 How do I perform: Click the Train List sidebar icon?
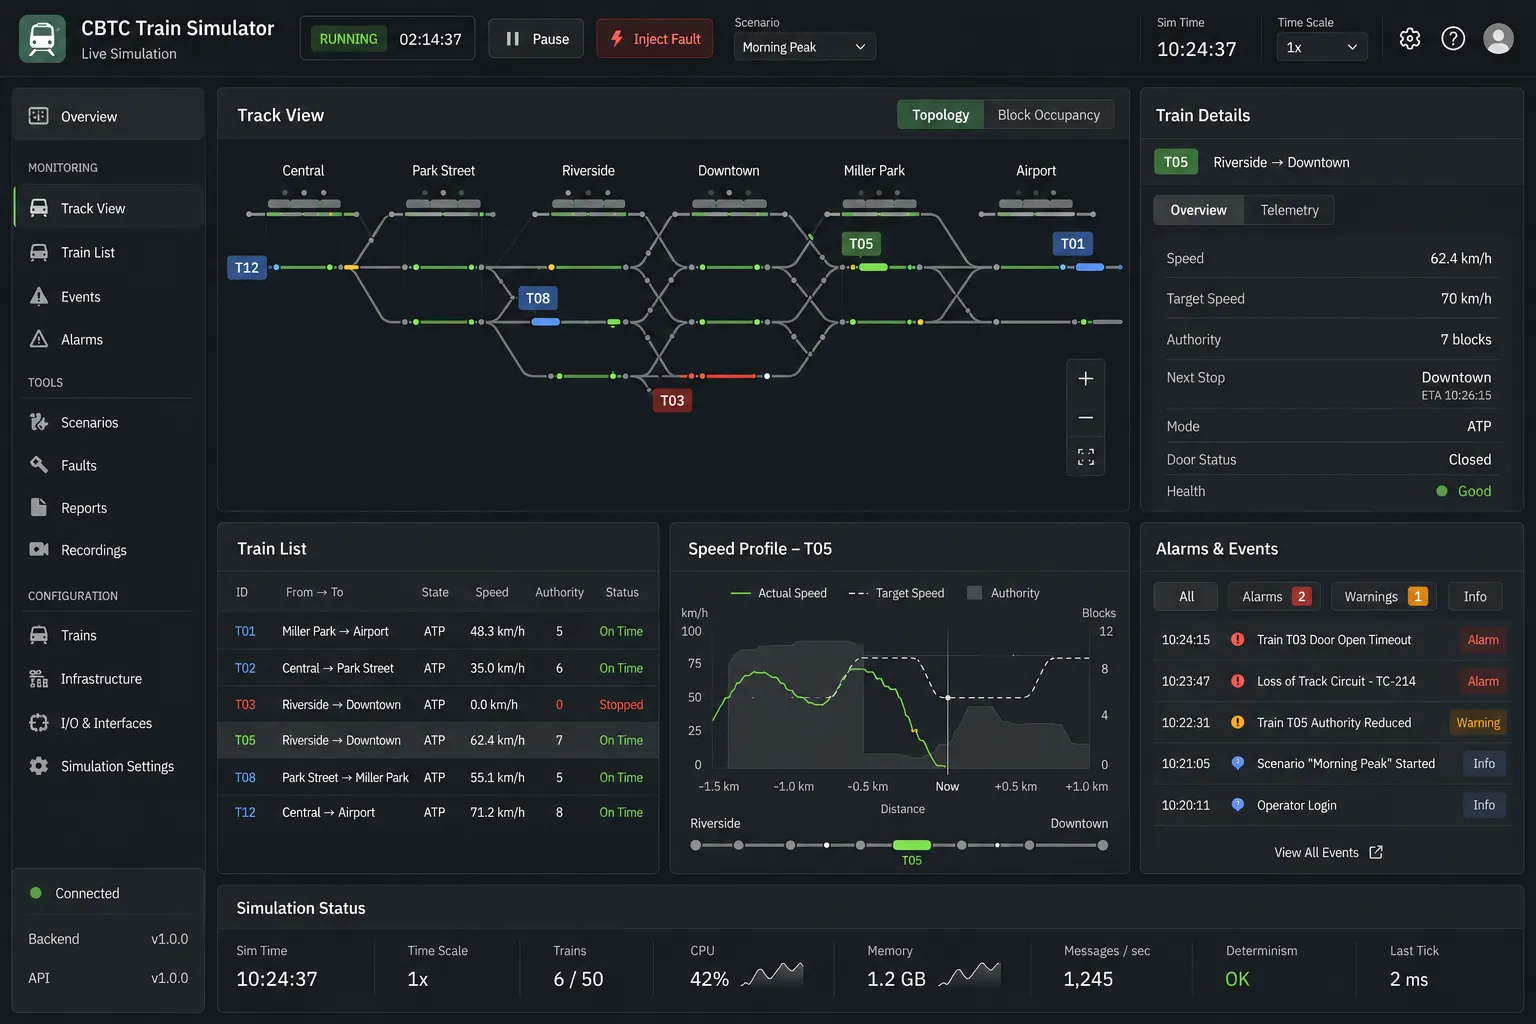click(38, 252)
